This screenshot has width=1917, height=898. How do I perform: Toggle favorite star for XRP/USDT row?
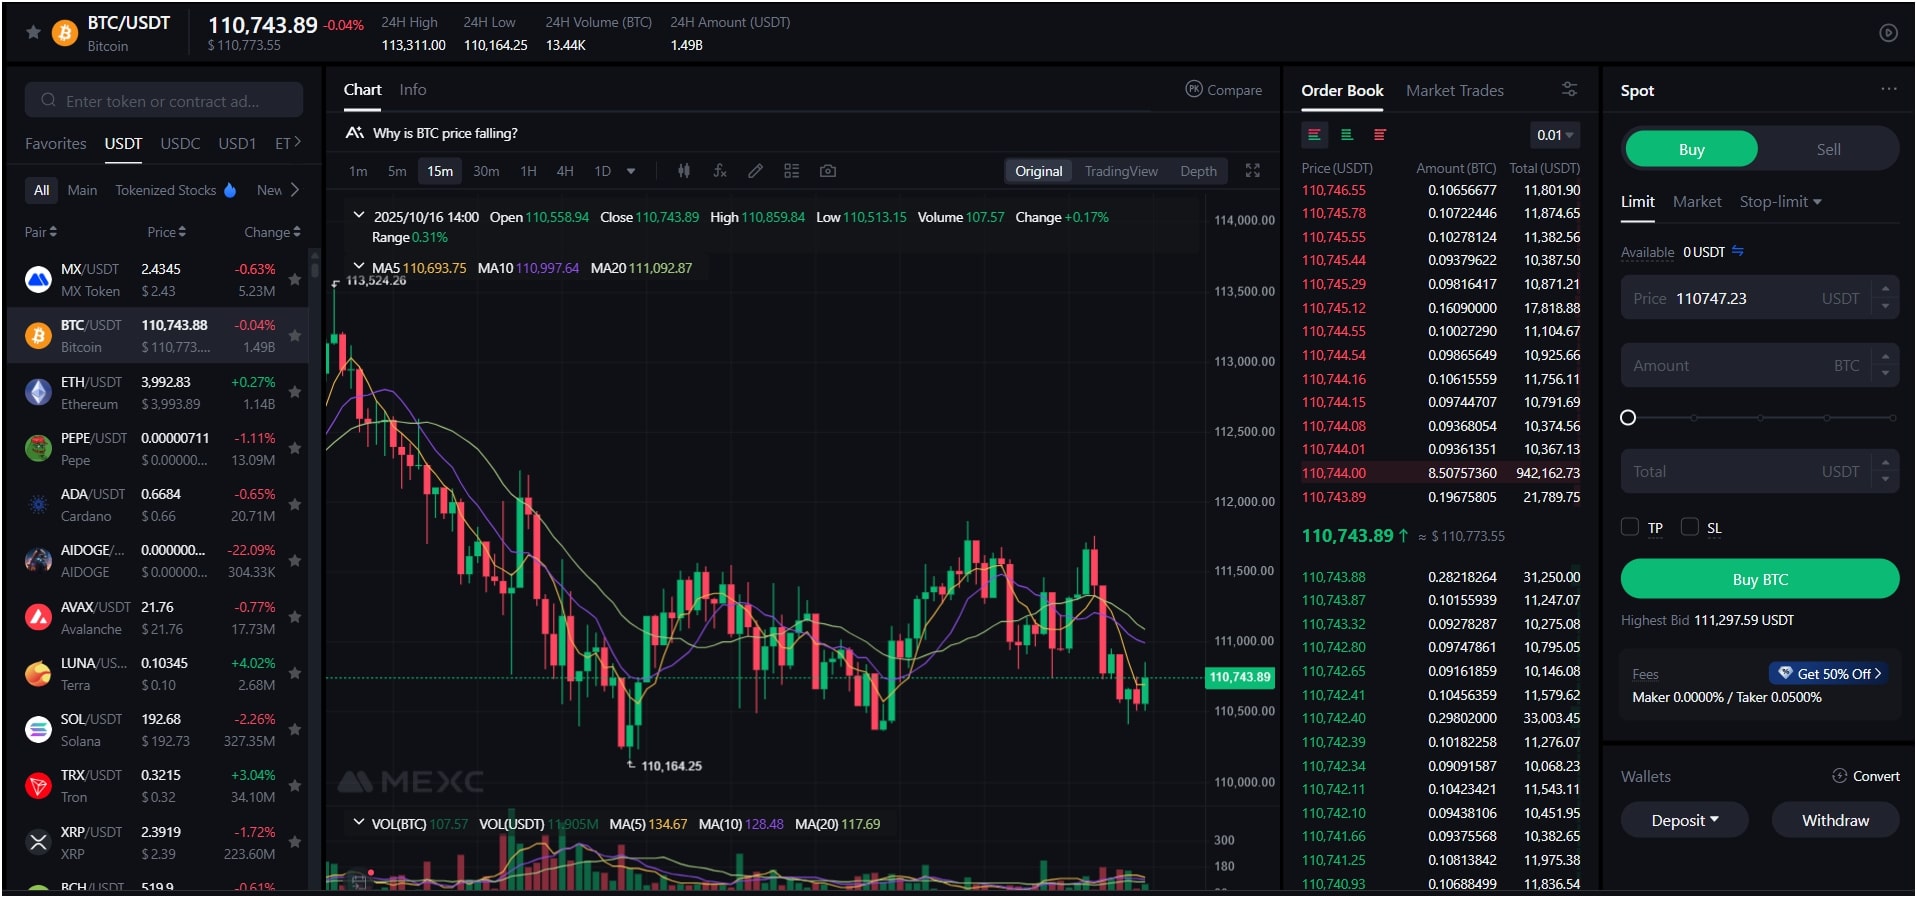(x=295, y=843)
